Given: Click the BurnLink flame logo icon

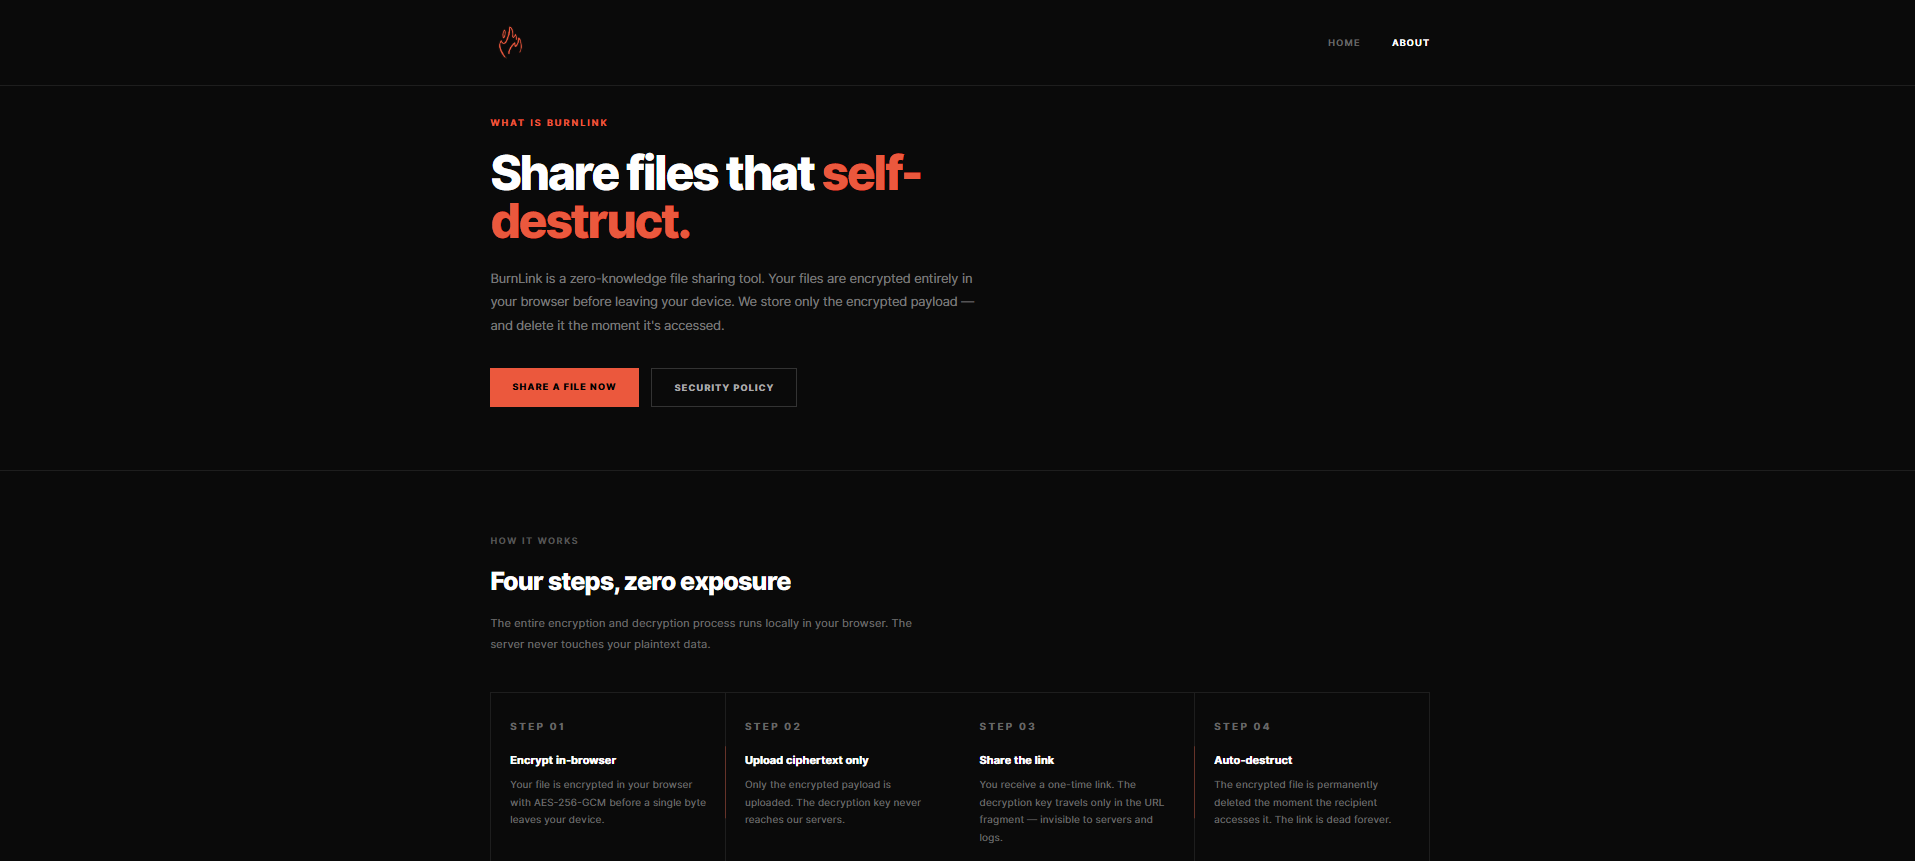Looking at the screenshot, I should 510,42.
